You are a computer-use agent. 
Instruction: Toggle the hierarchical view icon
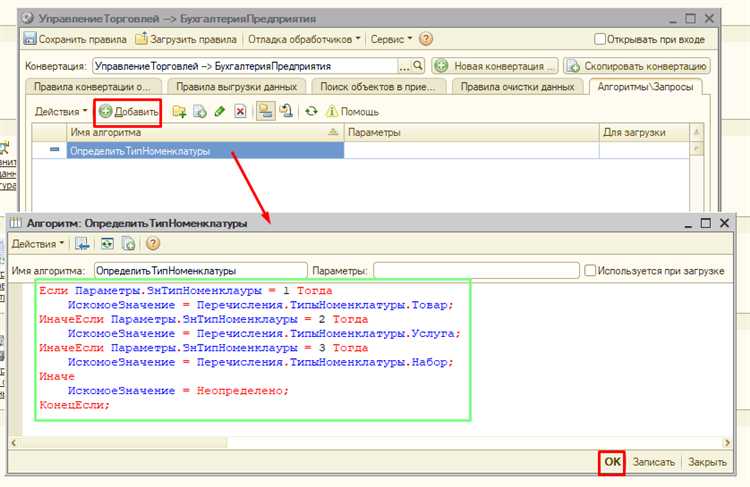[265, 111]
